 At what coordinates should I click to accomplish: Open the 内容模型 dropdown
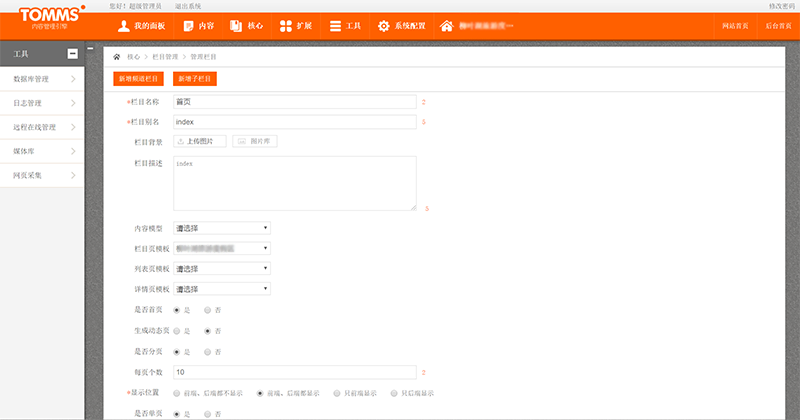click(x=222, y=228)
